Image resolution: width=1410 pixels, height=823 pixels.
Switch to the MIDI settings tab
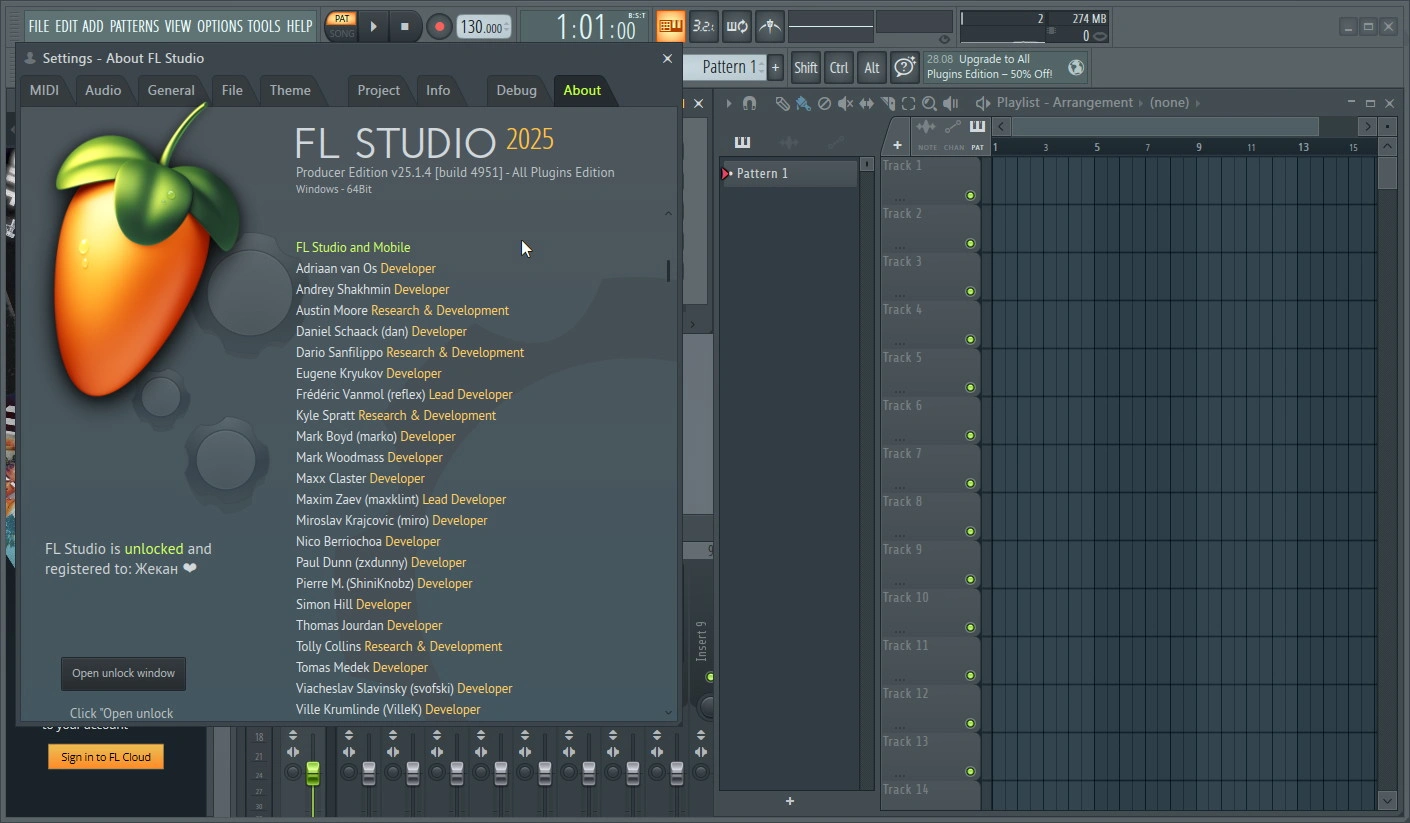[x=44, y=90]
